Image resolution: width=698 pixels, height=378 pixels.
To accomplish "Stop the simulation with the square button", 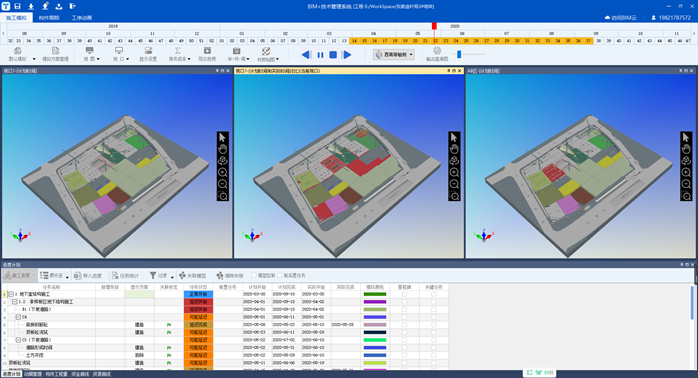I will tap(333, 55).
